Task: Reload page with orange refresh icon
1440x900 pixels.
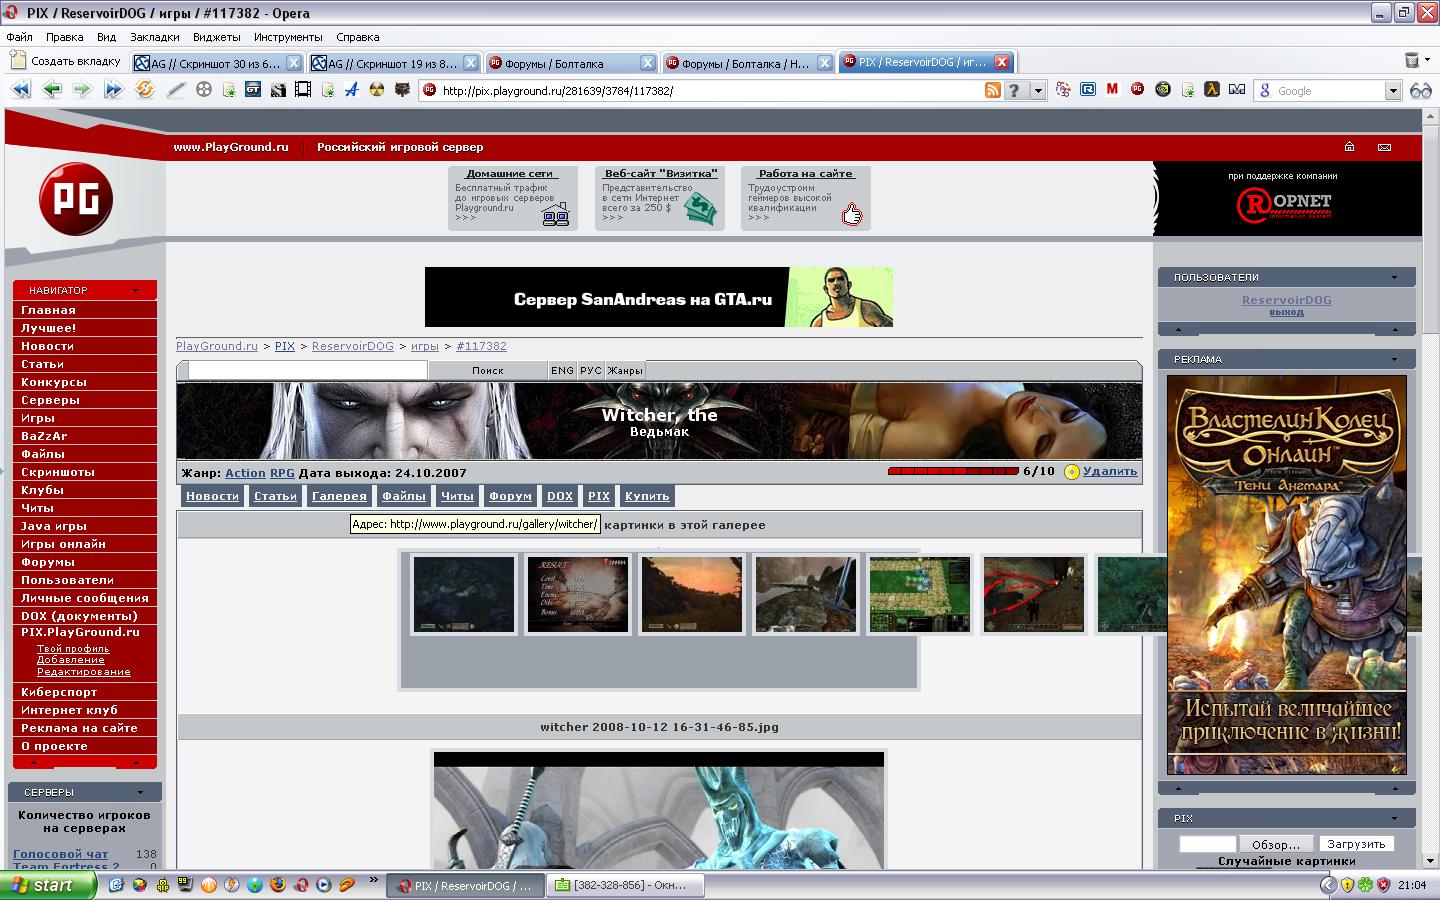Action: point(145,90)
